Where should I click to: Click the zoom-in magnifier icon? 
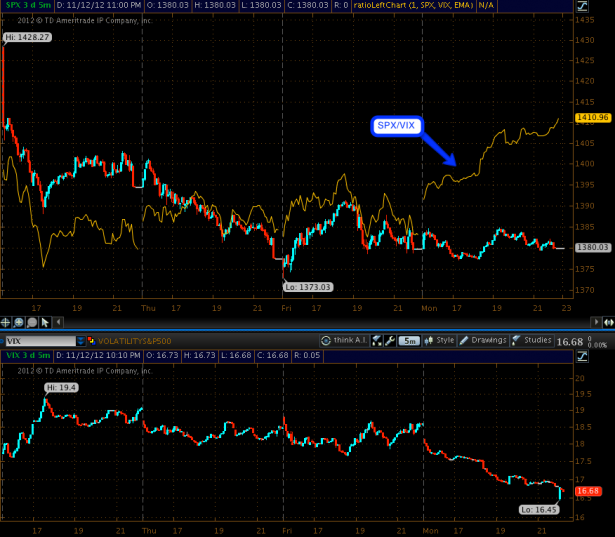pos(20,322)
